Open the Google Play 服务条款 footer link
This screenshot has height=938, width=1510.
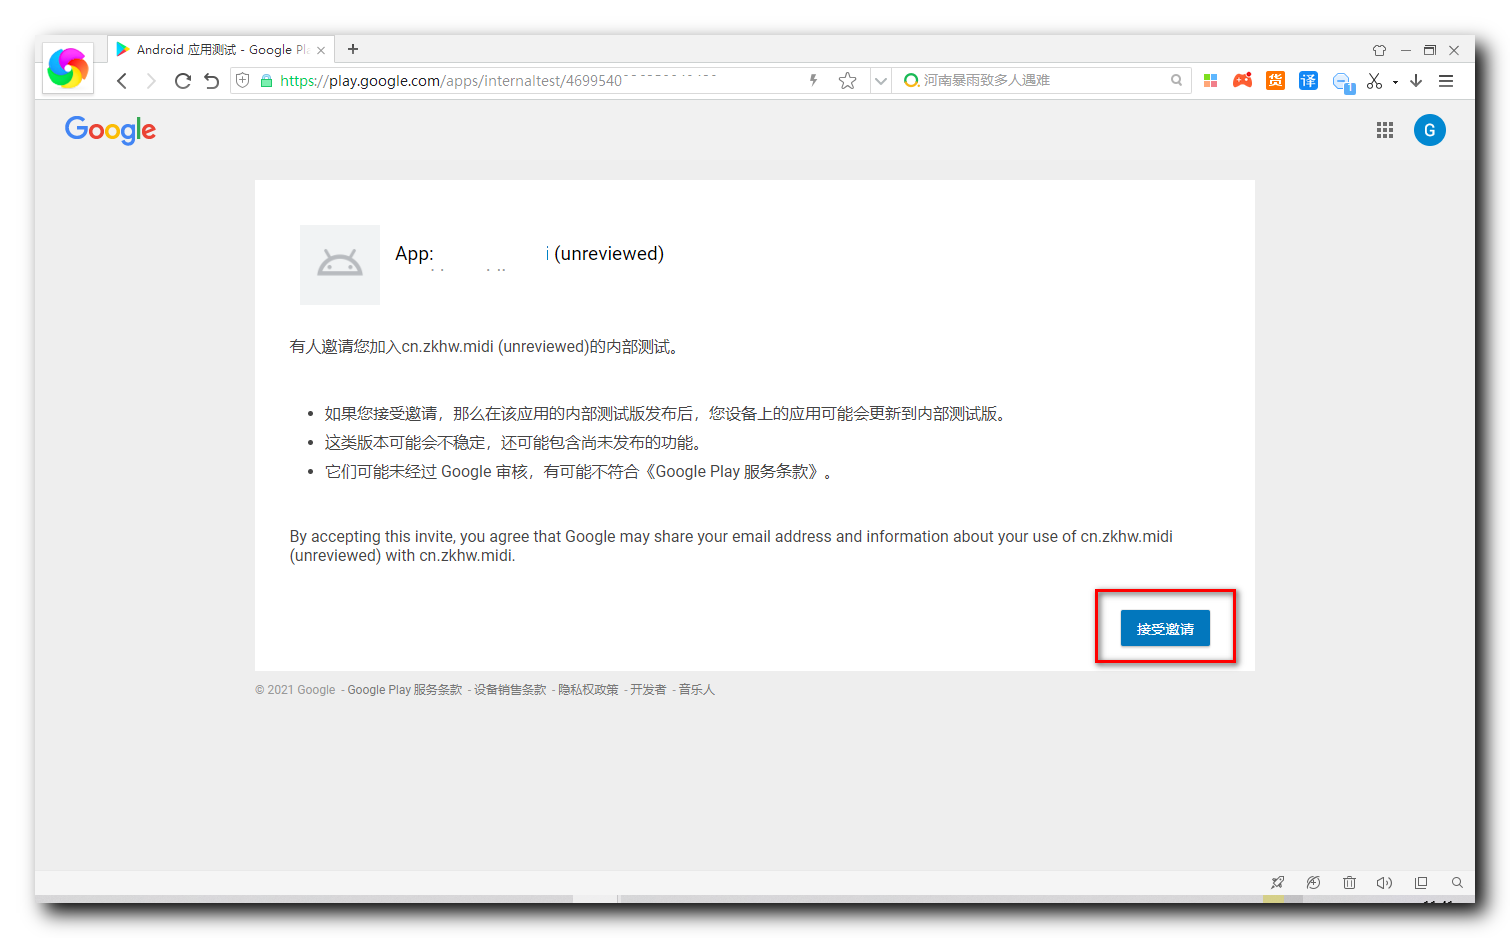(404, 690)
